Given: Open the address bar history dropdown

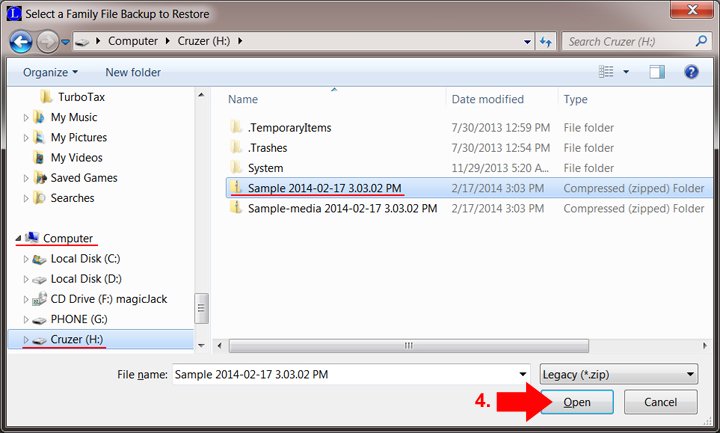Looking at the screenshot, I should [x=527, y=42].
